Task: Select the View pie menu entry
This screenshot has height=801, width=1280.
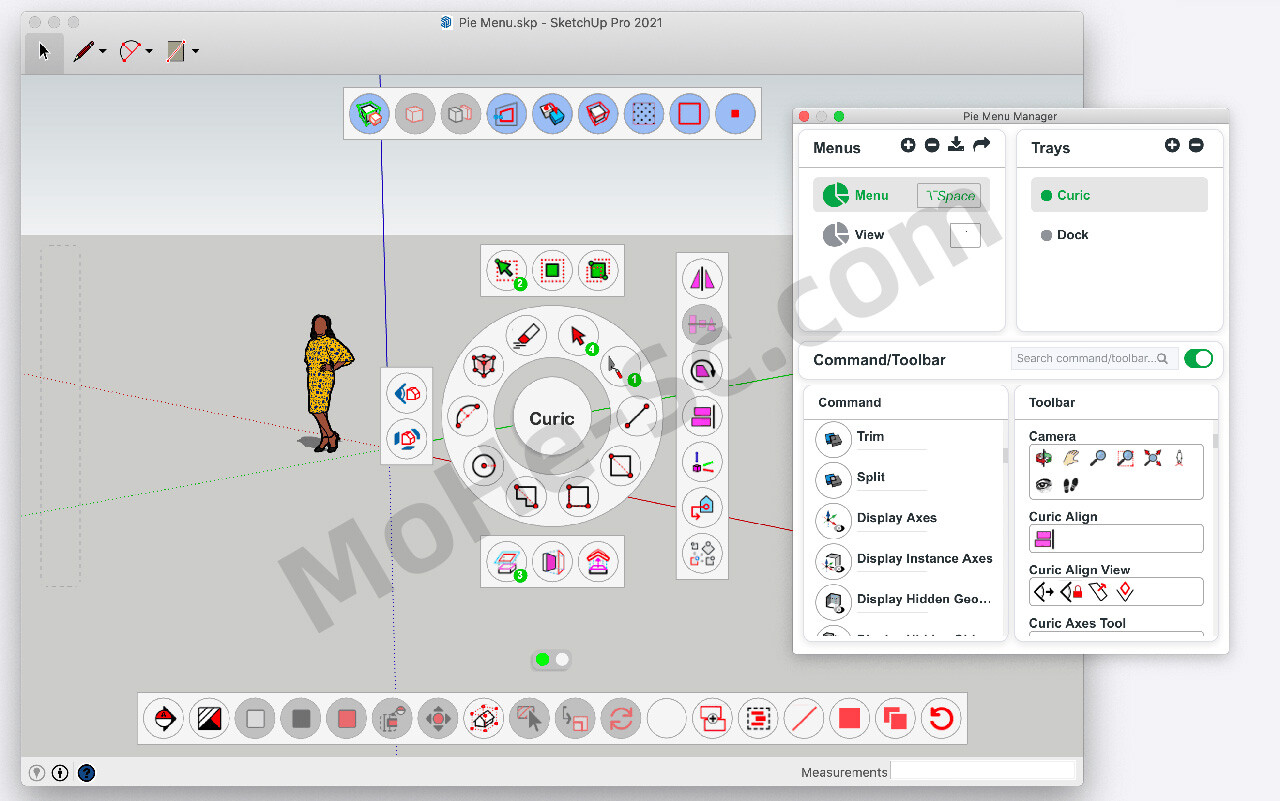Action: 901,235
